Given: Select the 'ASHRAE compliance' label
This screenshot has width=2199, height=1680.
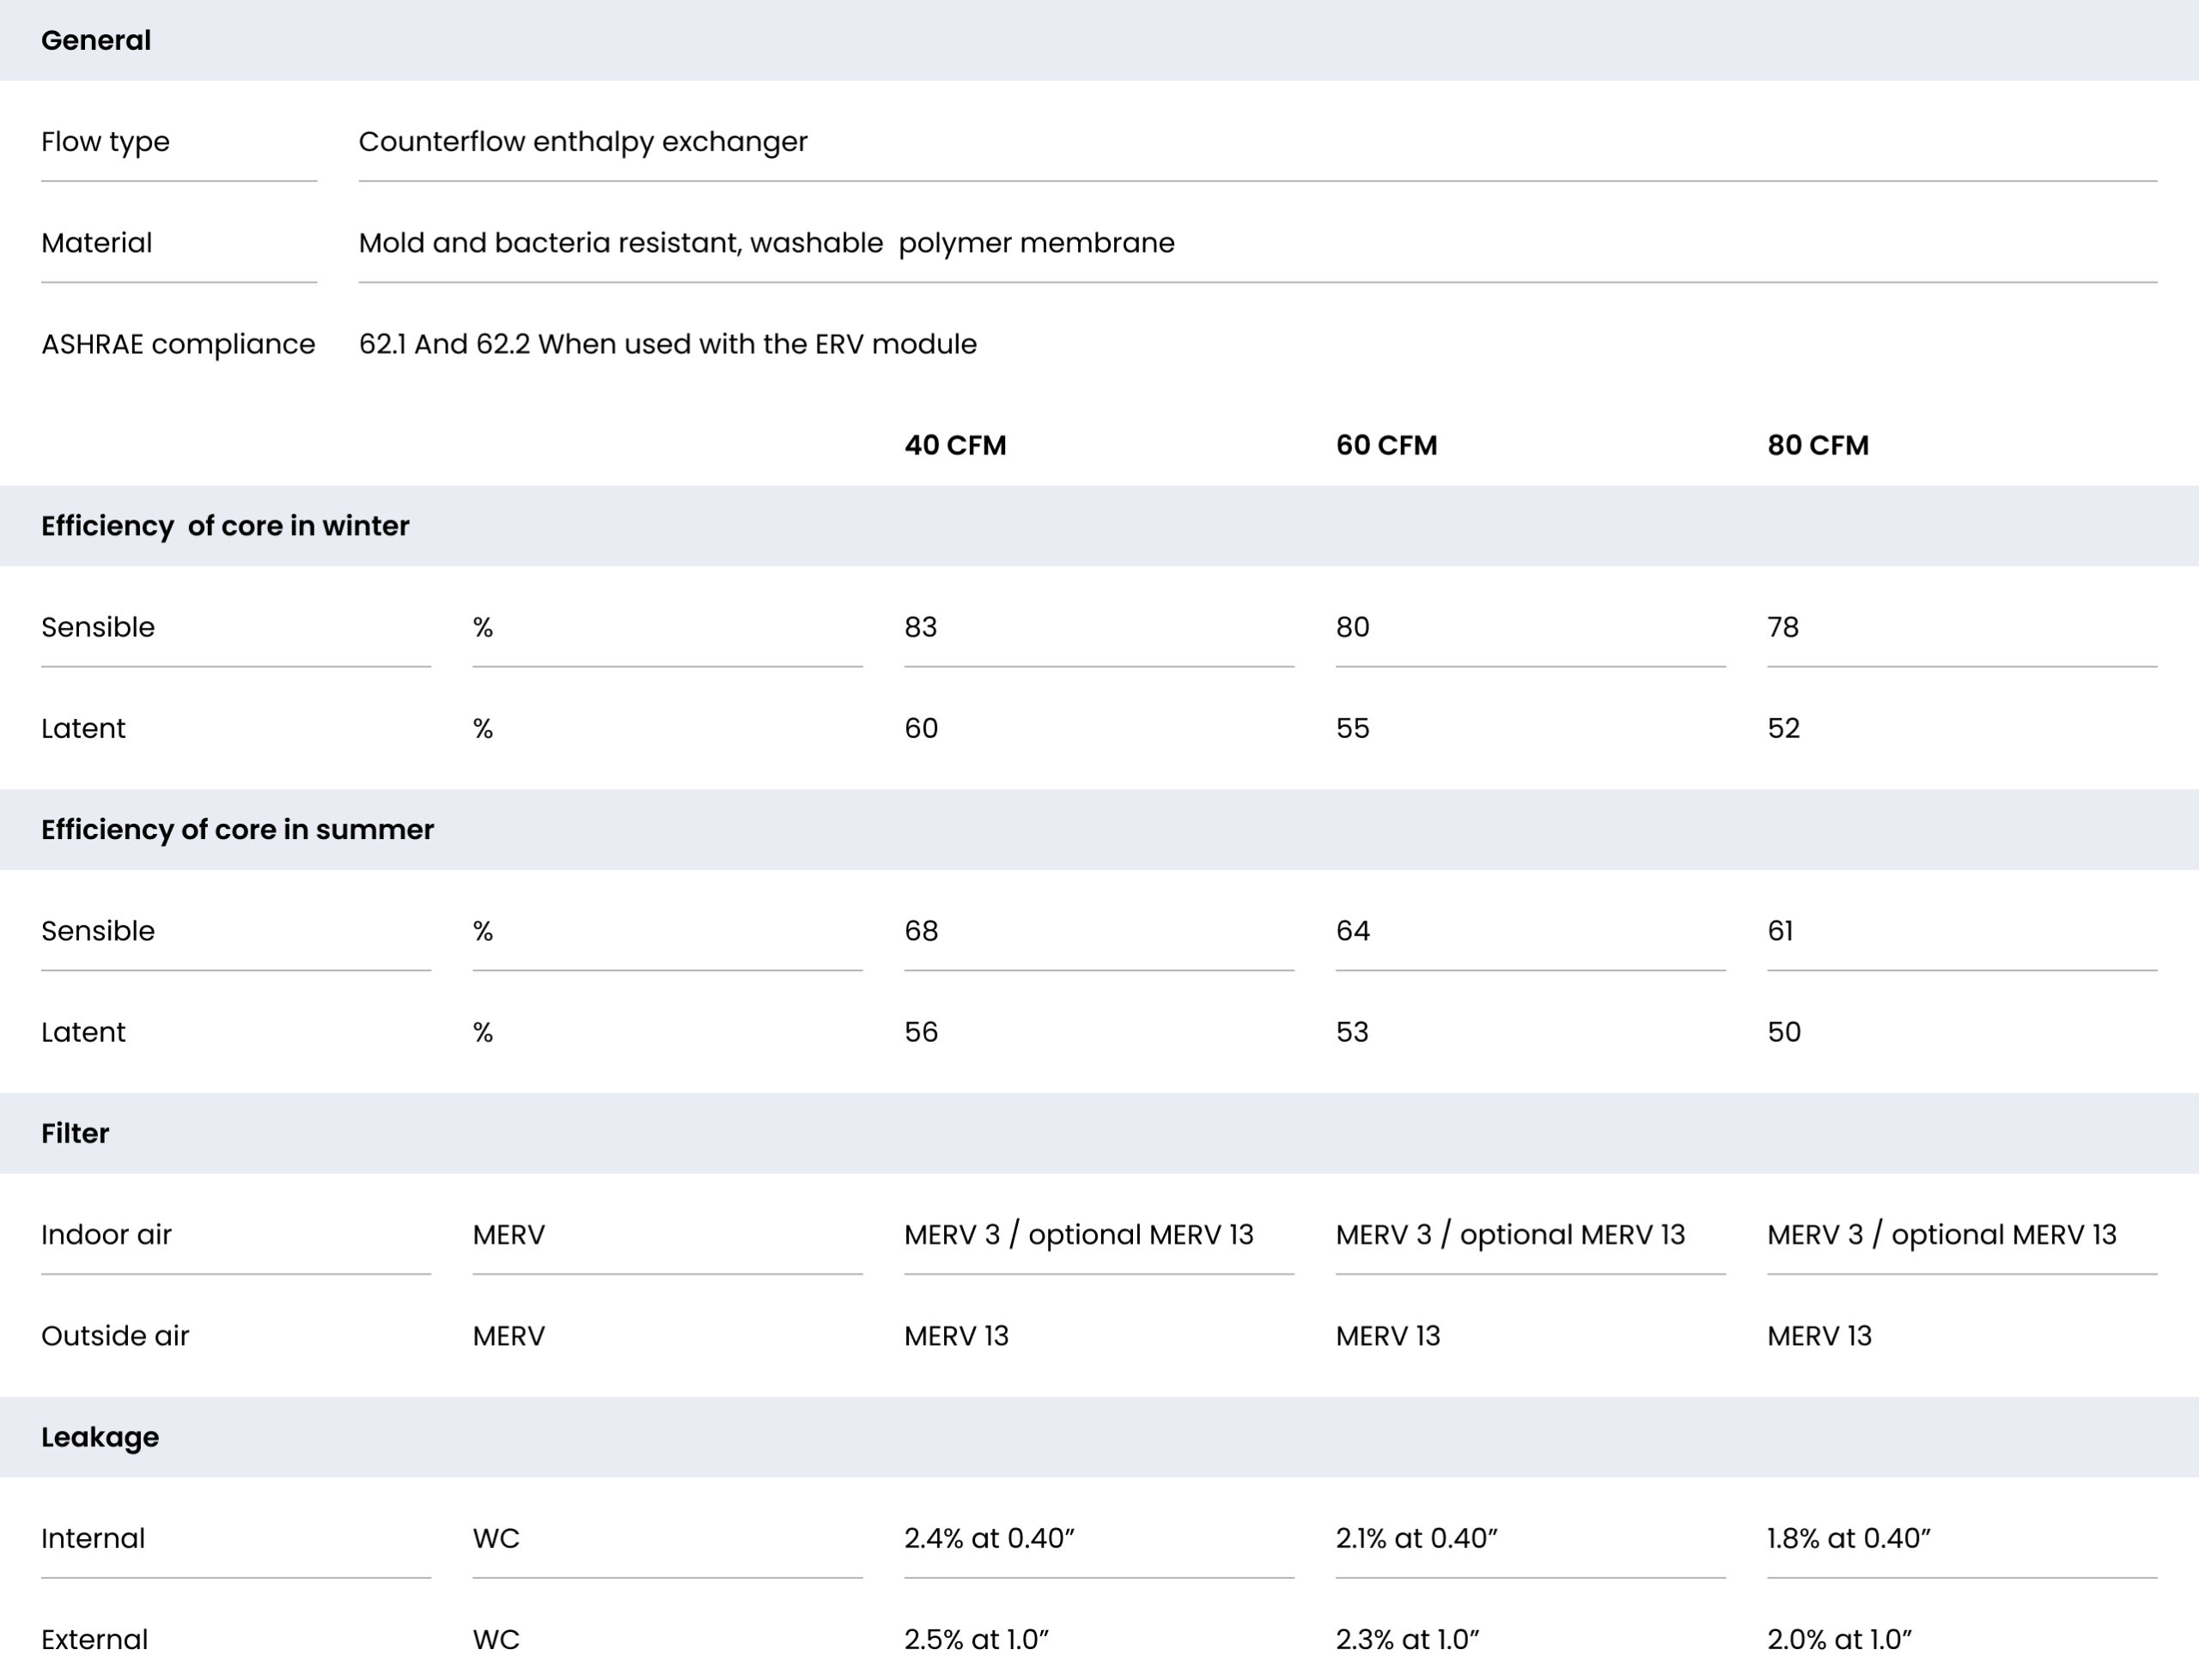Looking at the screenshot, I should pyautogui.click(x=178, y=344).
